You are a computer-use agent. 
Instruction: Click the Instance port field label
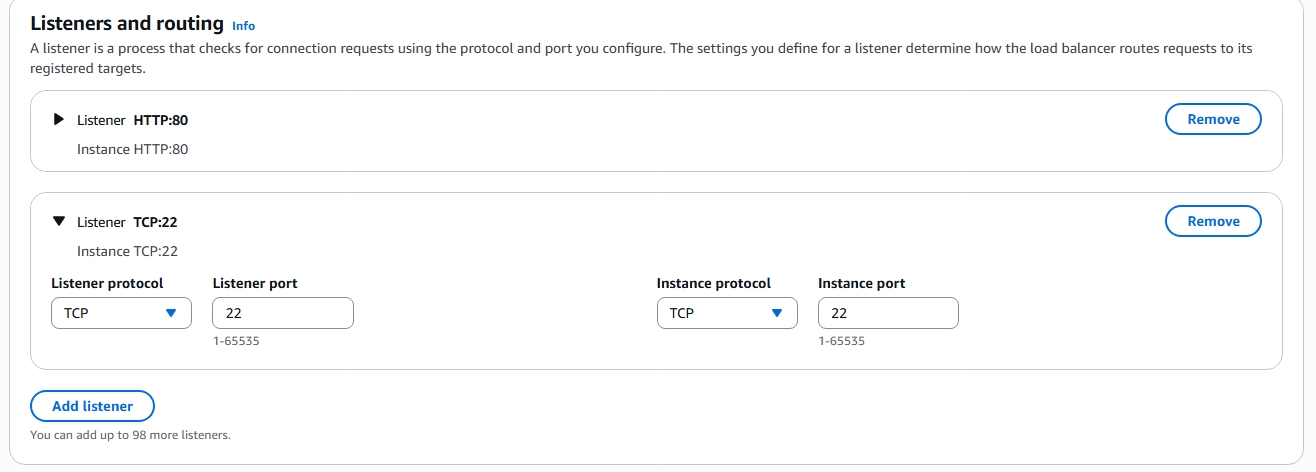pos(861,283)
